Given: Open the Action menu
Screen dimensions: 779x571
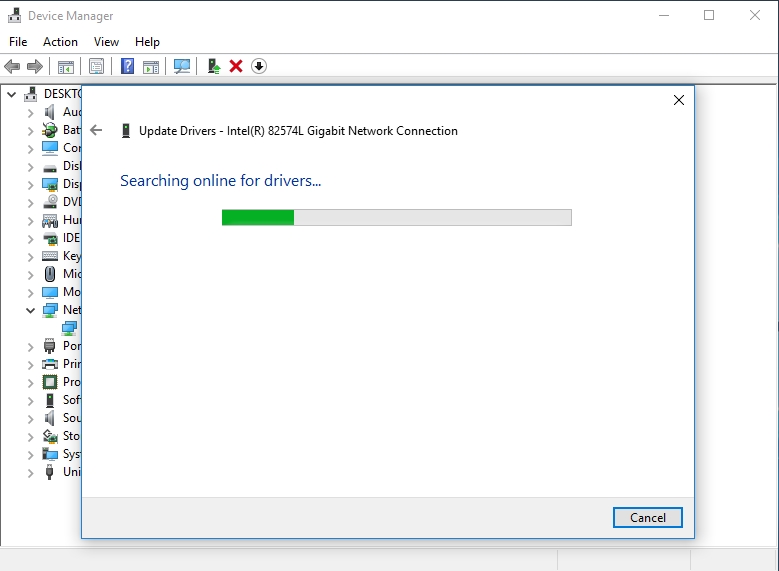Looking at the screenshot, I should click(60, 42).
